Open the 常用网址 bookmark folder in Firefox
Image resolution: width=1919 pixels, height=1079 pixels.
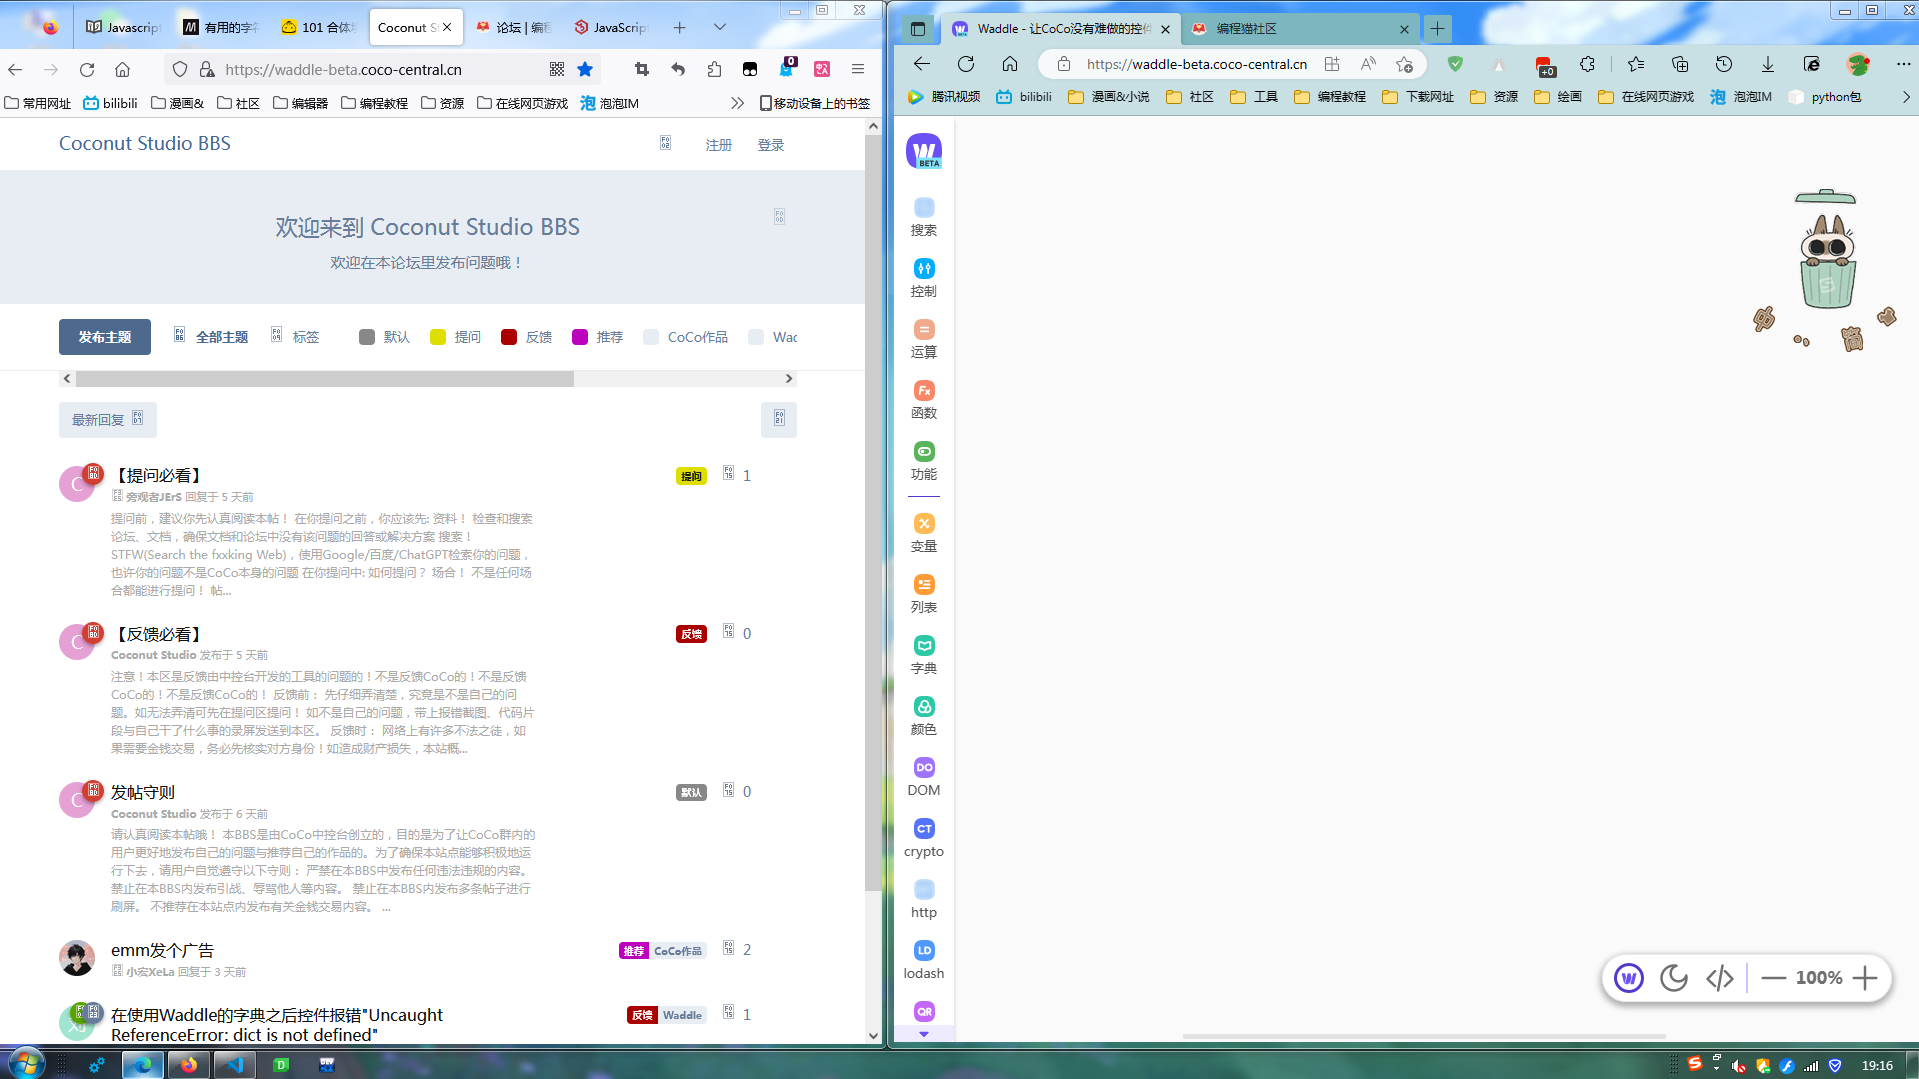[x=38, y=103]
